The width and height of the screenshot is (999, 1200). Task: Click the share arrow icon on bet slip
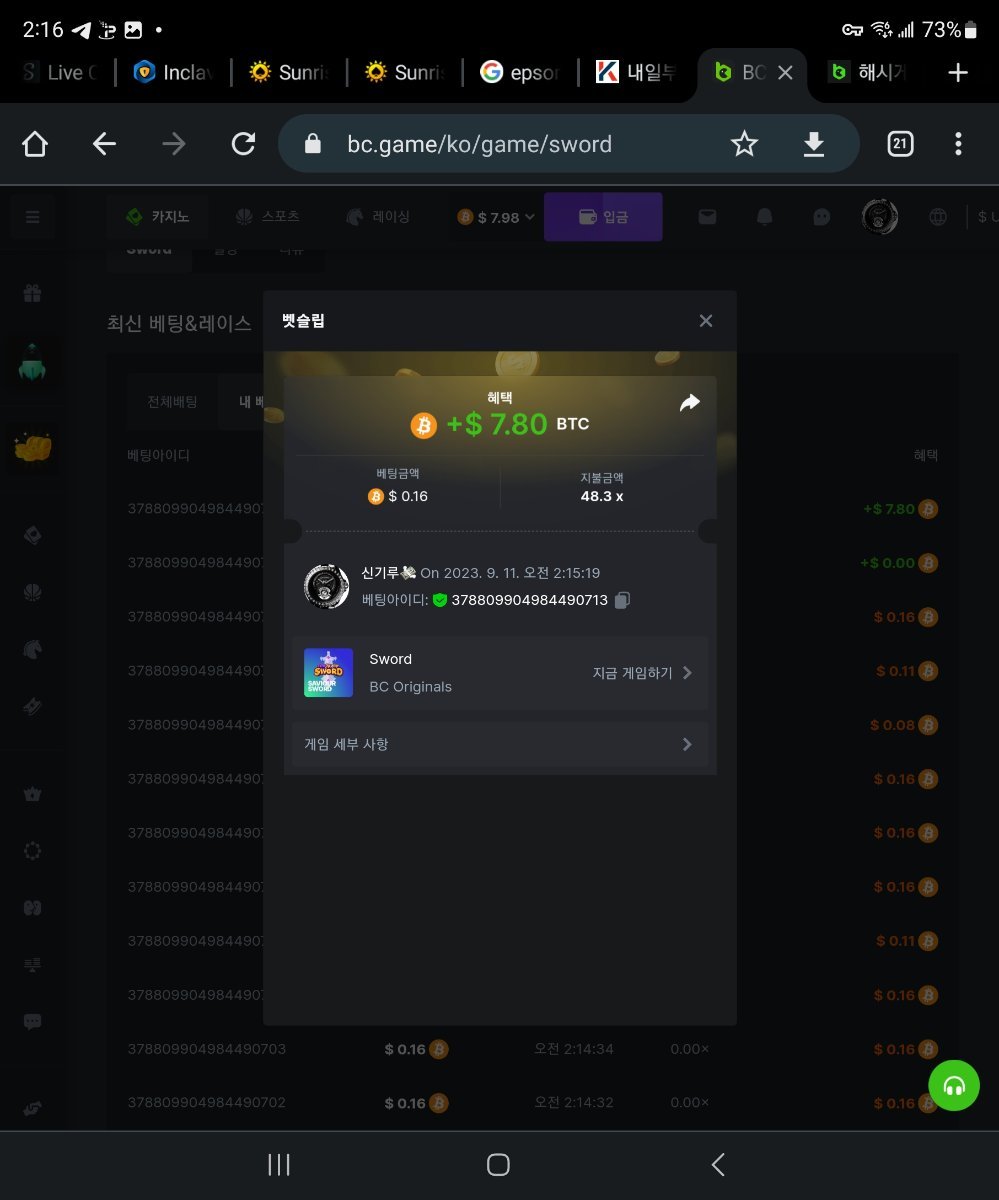[689, 403]
